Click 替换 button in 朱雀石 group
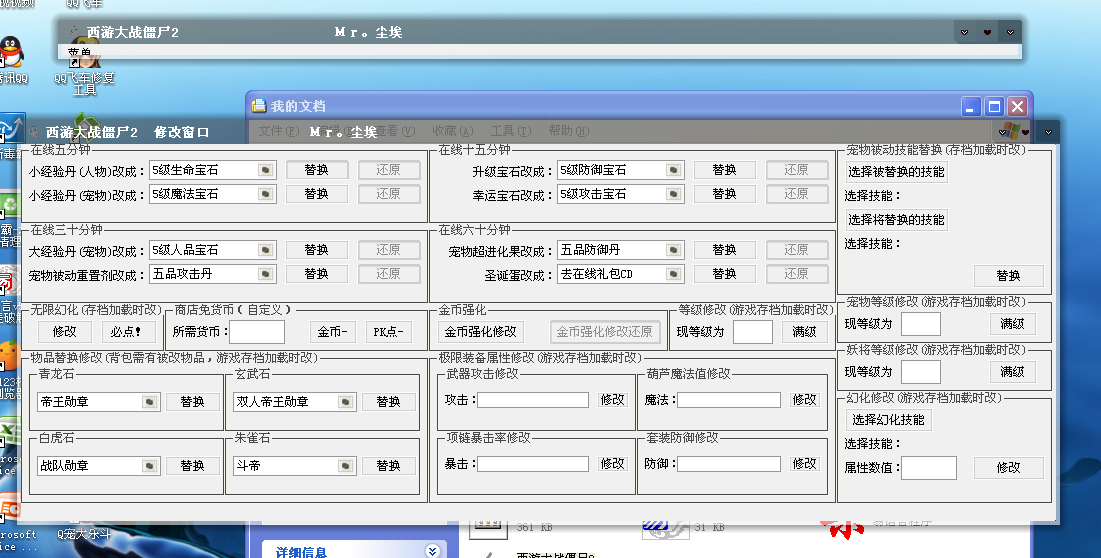The image size is (1101, 558). coord(388,465)
